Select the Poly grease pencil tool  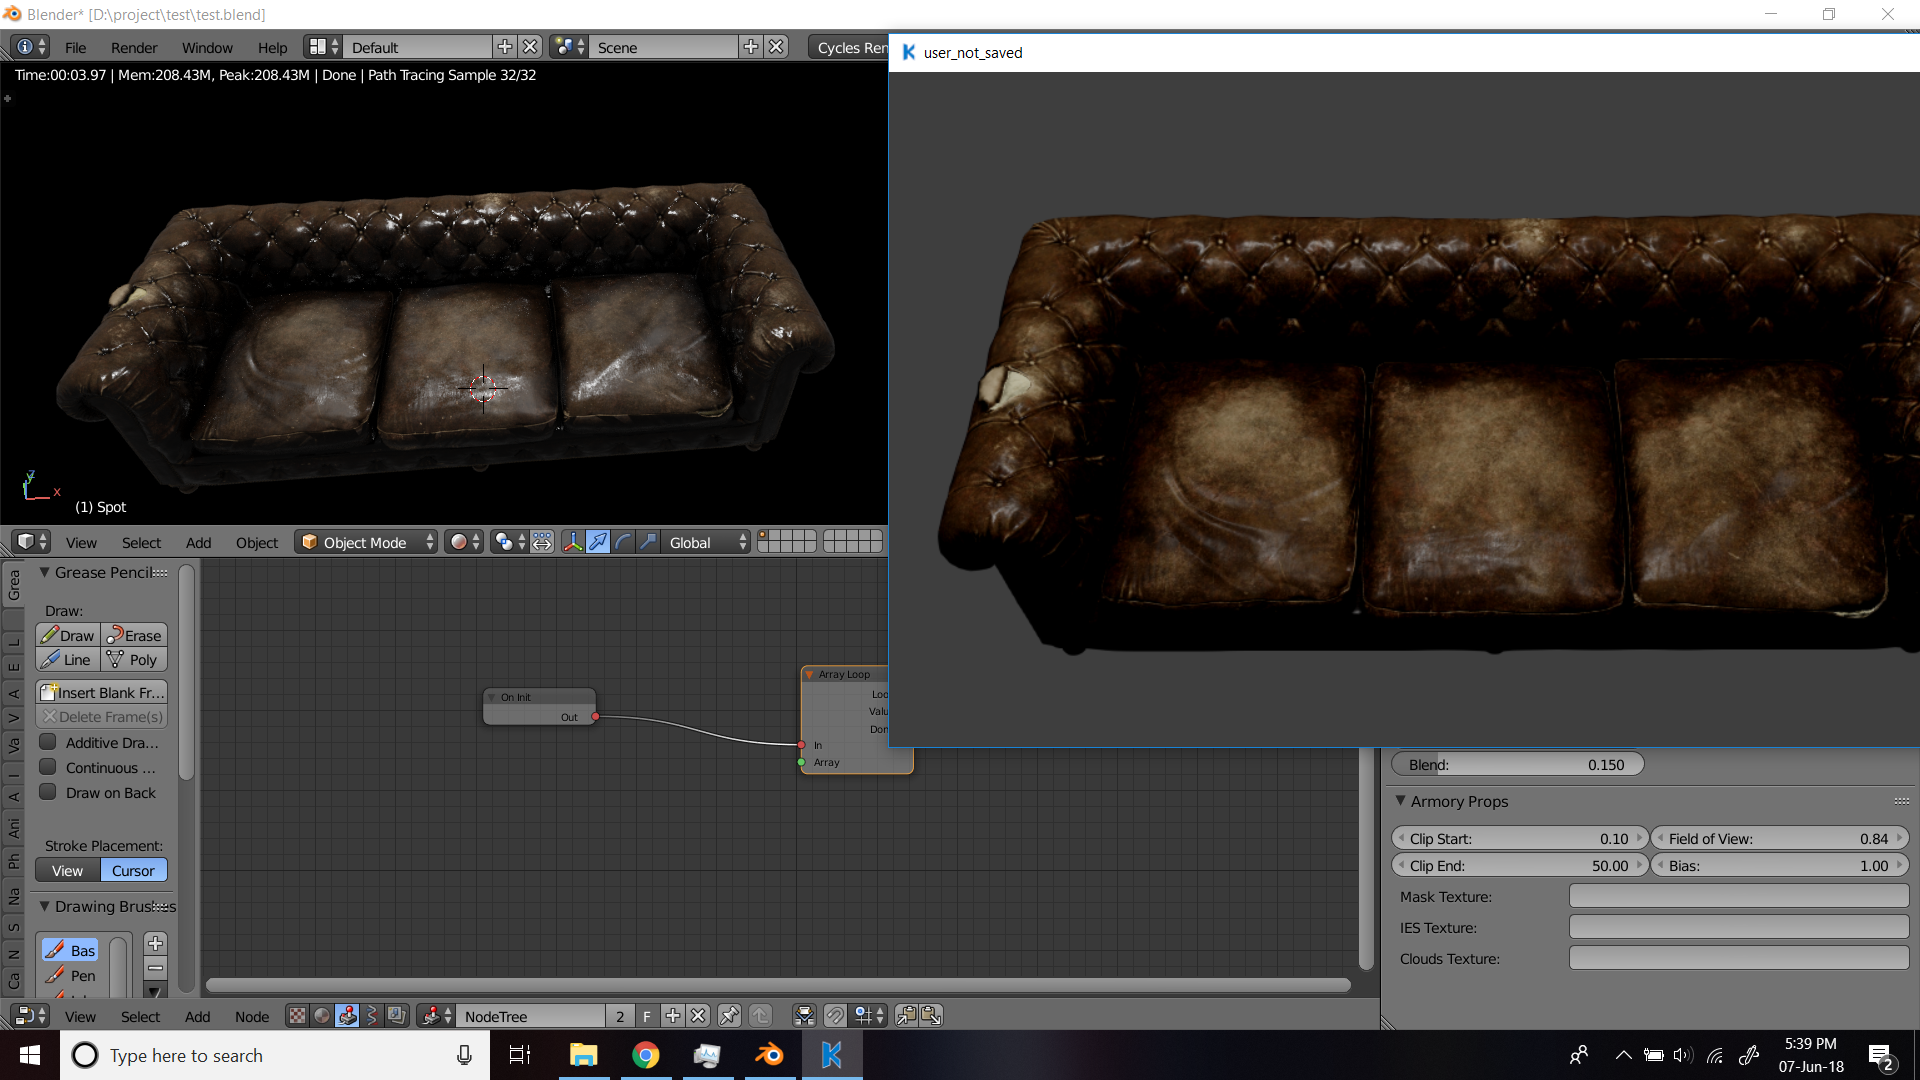134,659
